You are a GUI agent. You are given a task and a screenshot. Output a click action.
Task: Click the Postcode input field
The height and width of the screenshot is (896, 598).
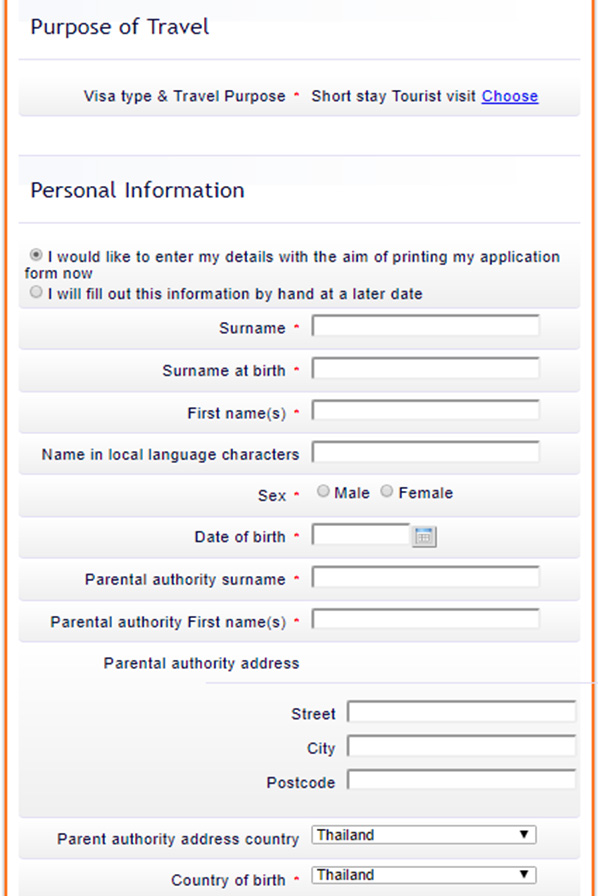[x=462, y=780]
